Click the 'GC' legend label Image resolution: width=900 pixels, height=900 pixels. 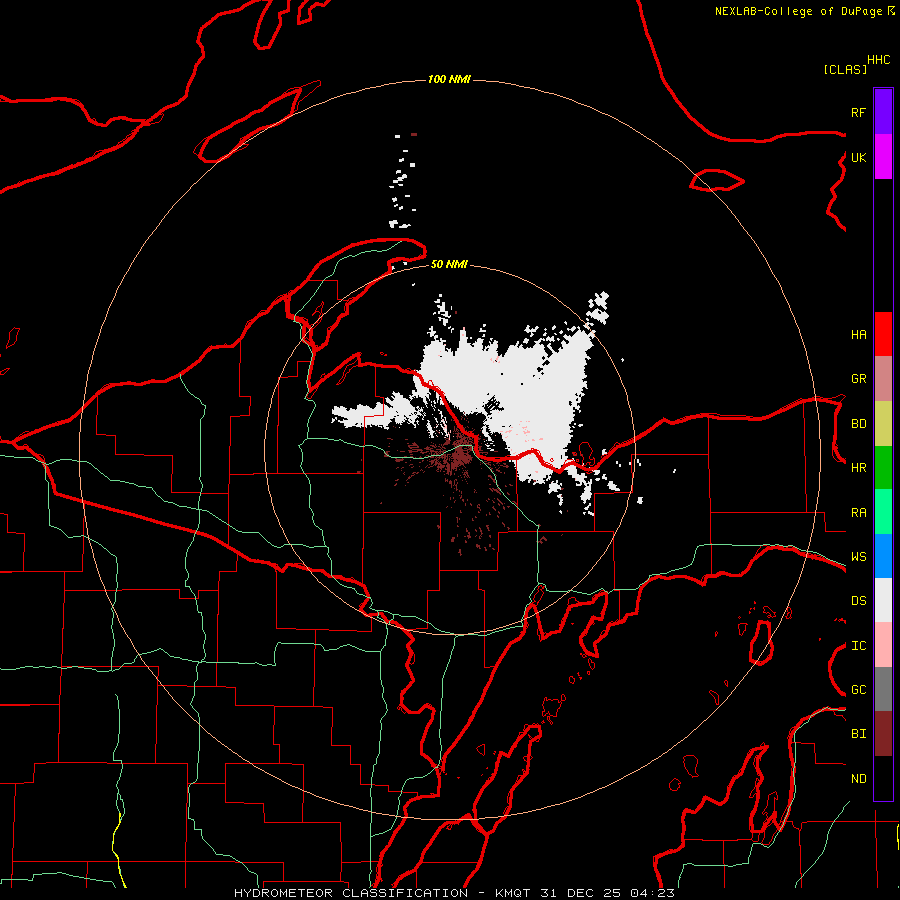point(858,690)
